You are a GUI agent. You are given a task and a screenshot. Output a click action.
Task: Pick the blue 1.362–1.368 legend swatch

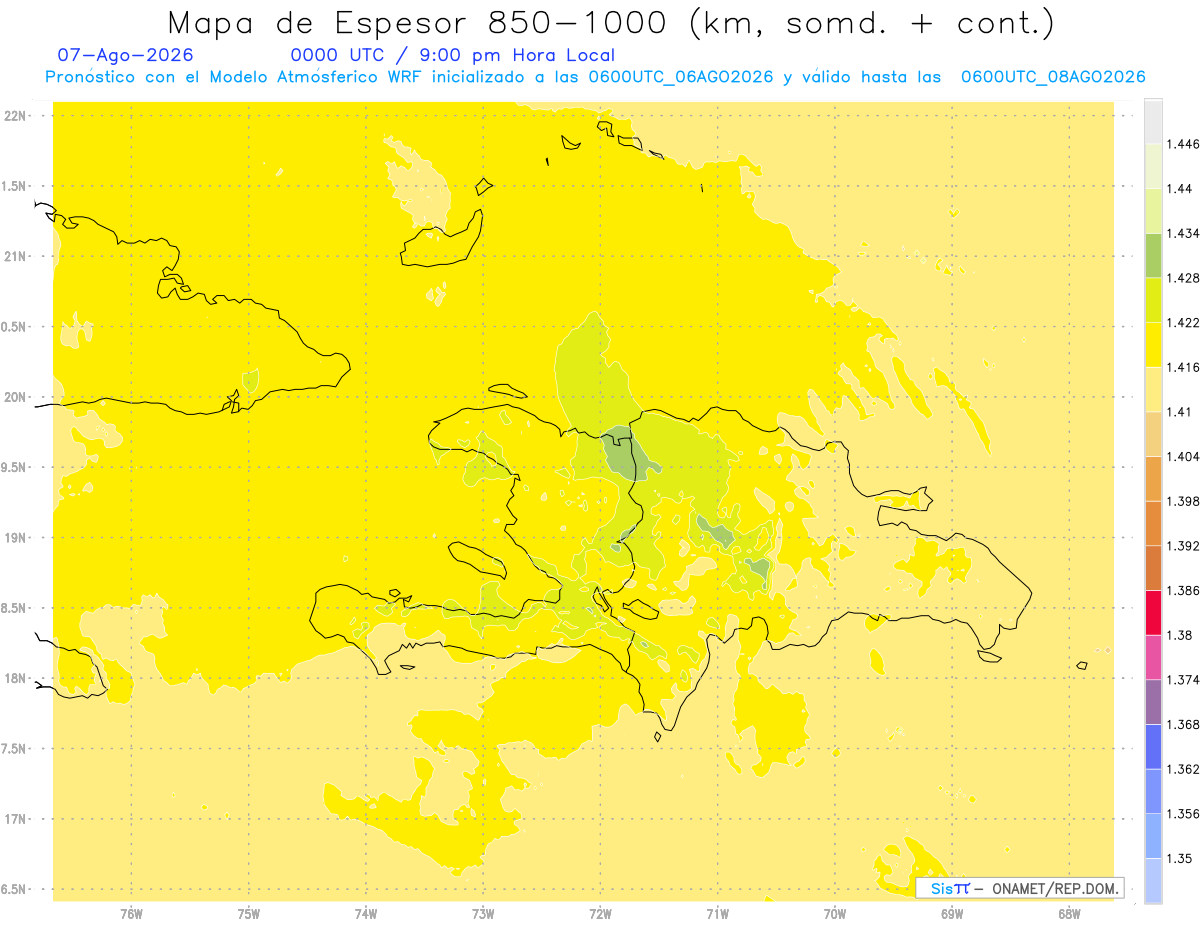(x=1153, y=747)
